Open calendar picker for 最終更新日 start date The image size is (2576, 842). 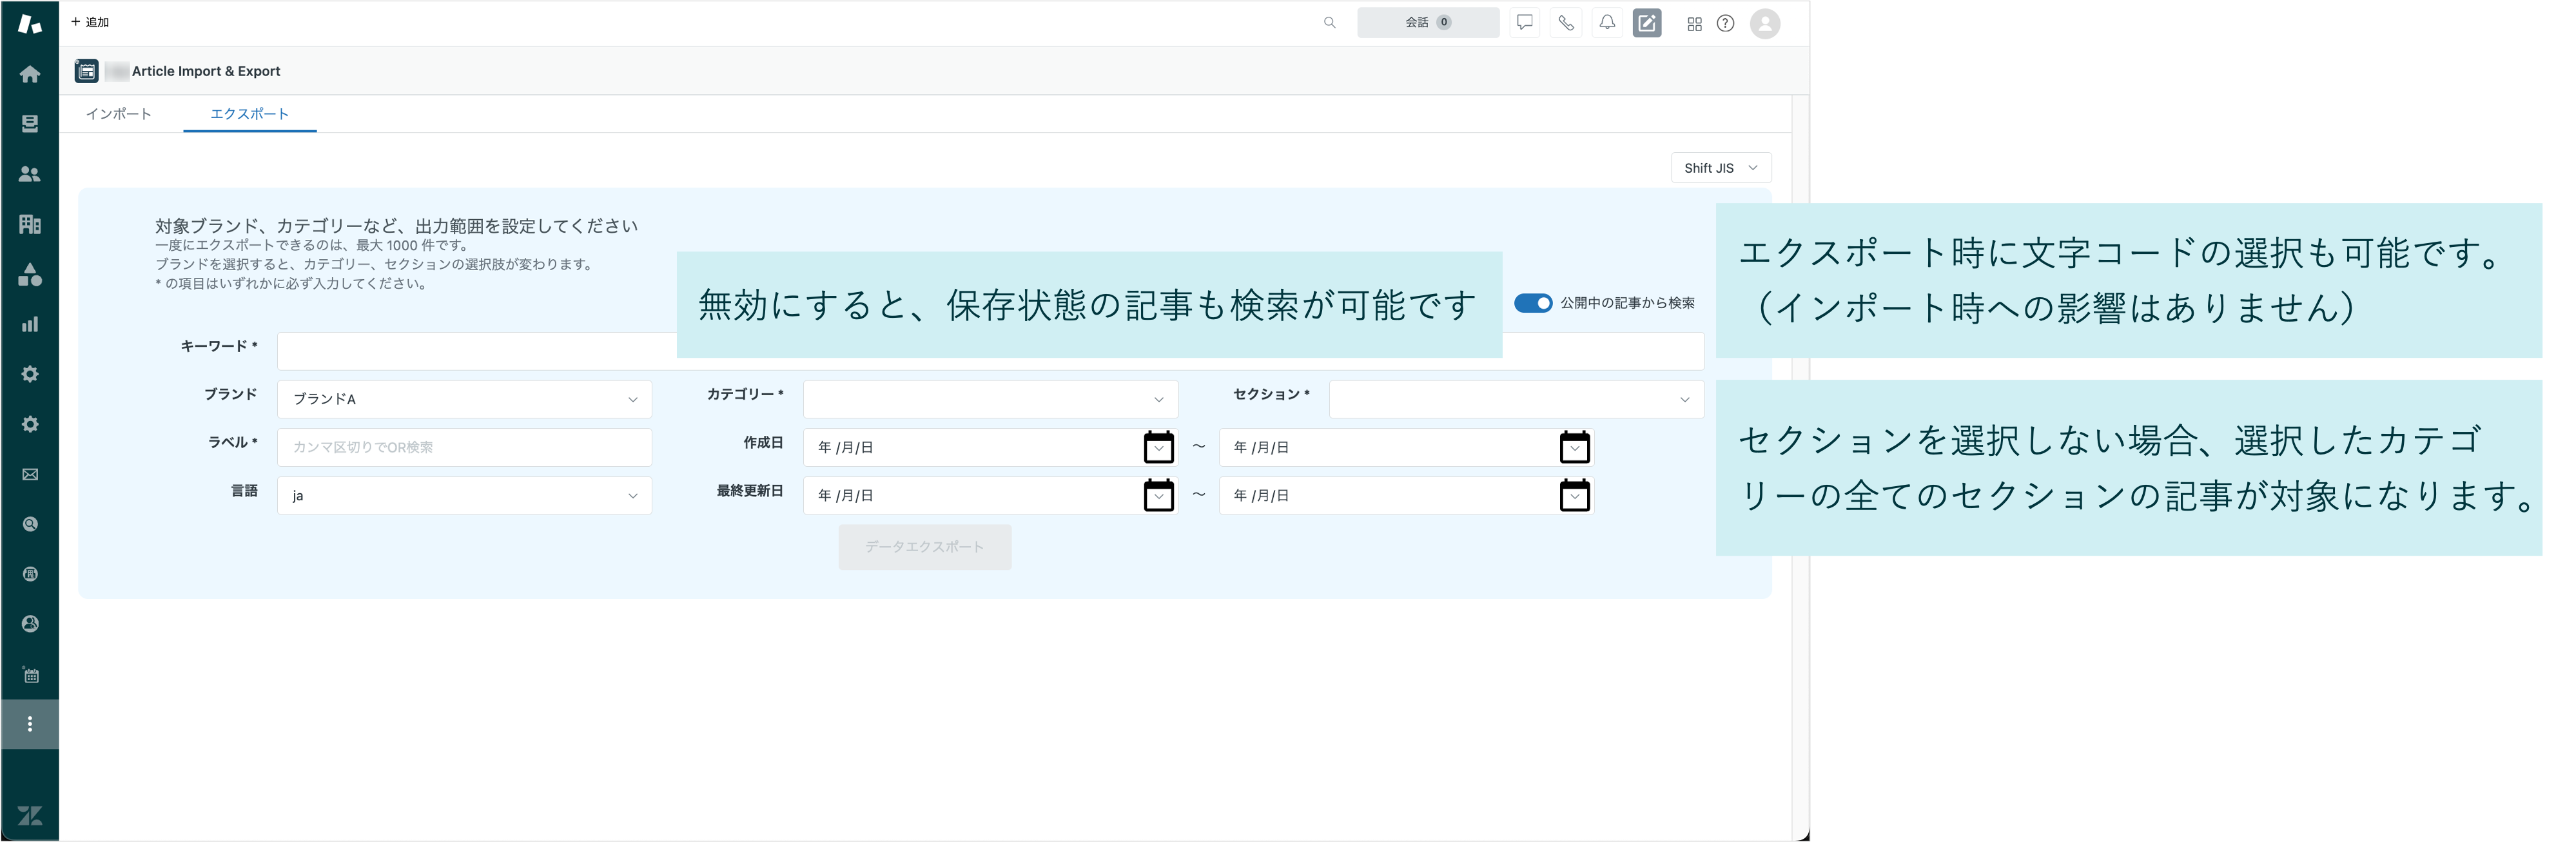click(x=1158, y=495)
